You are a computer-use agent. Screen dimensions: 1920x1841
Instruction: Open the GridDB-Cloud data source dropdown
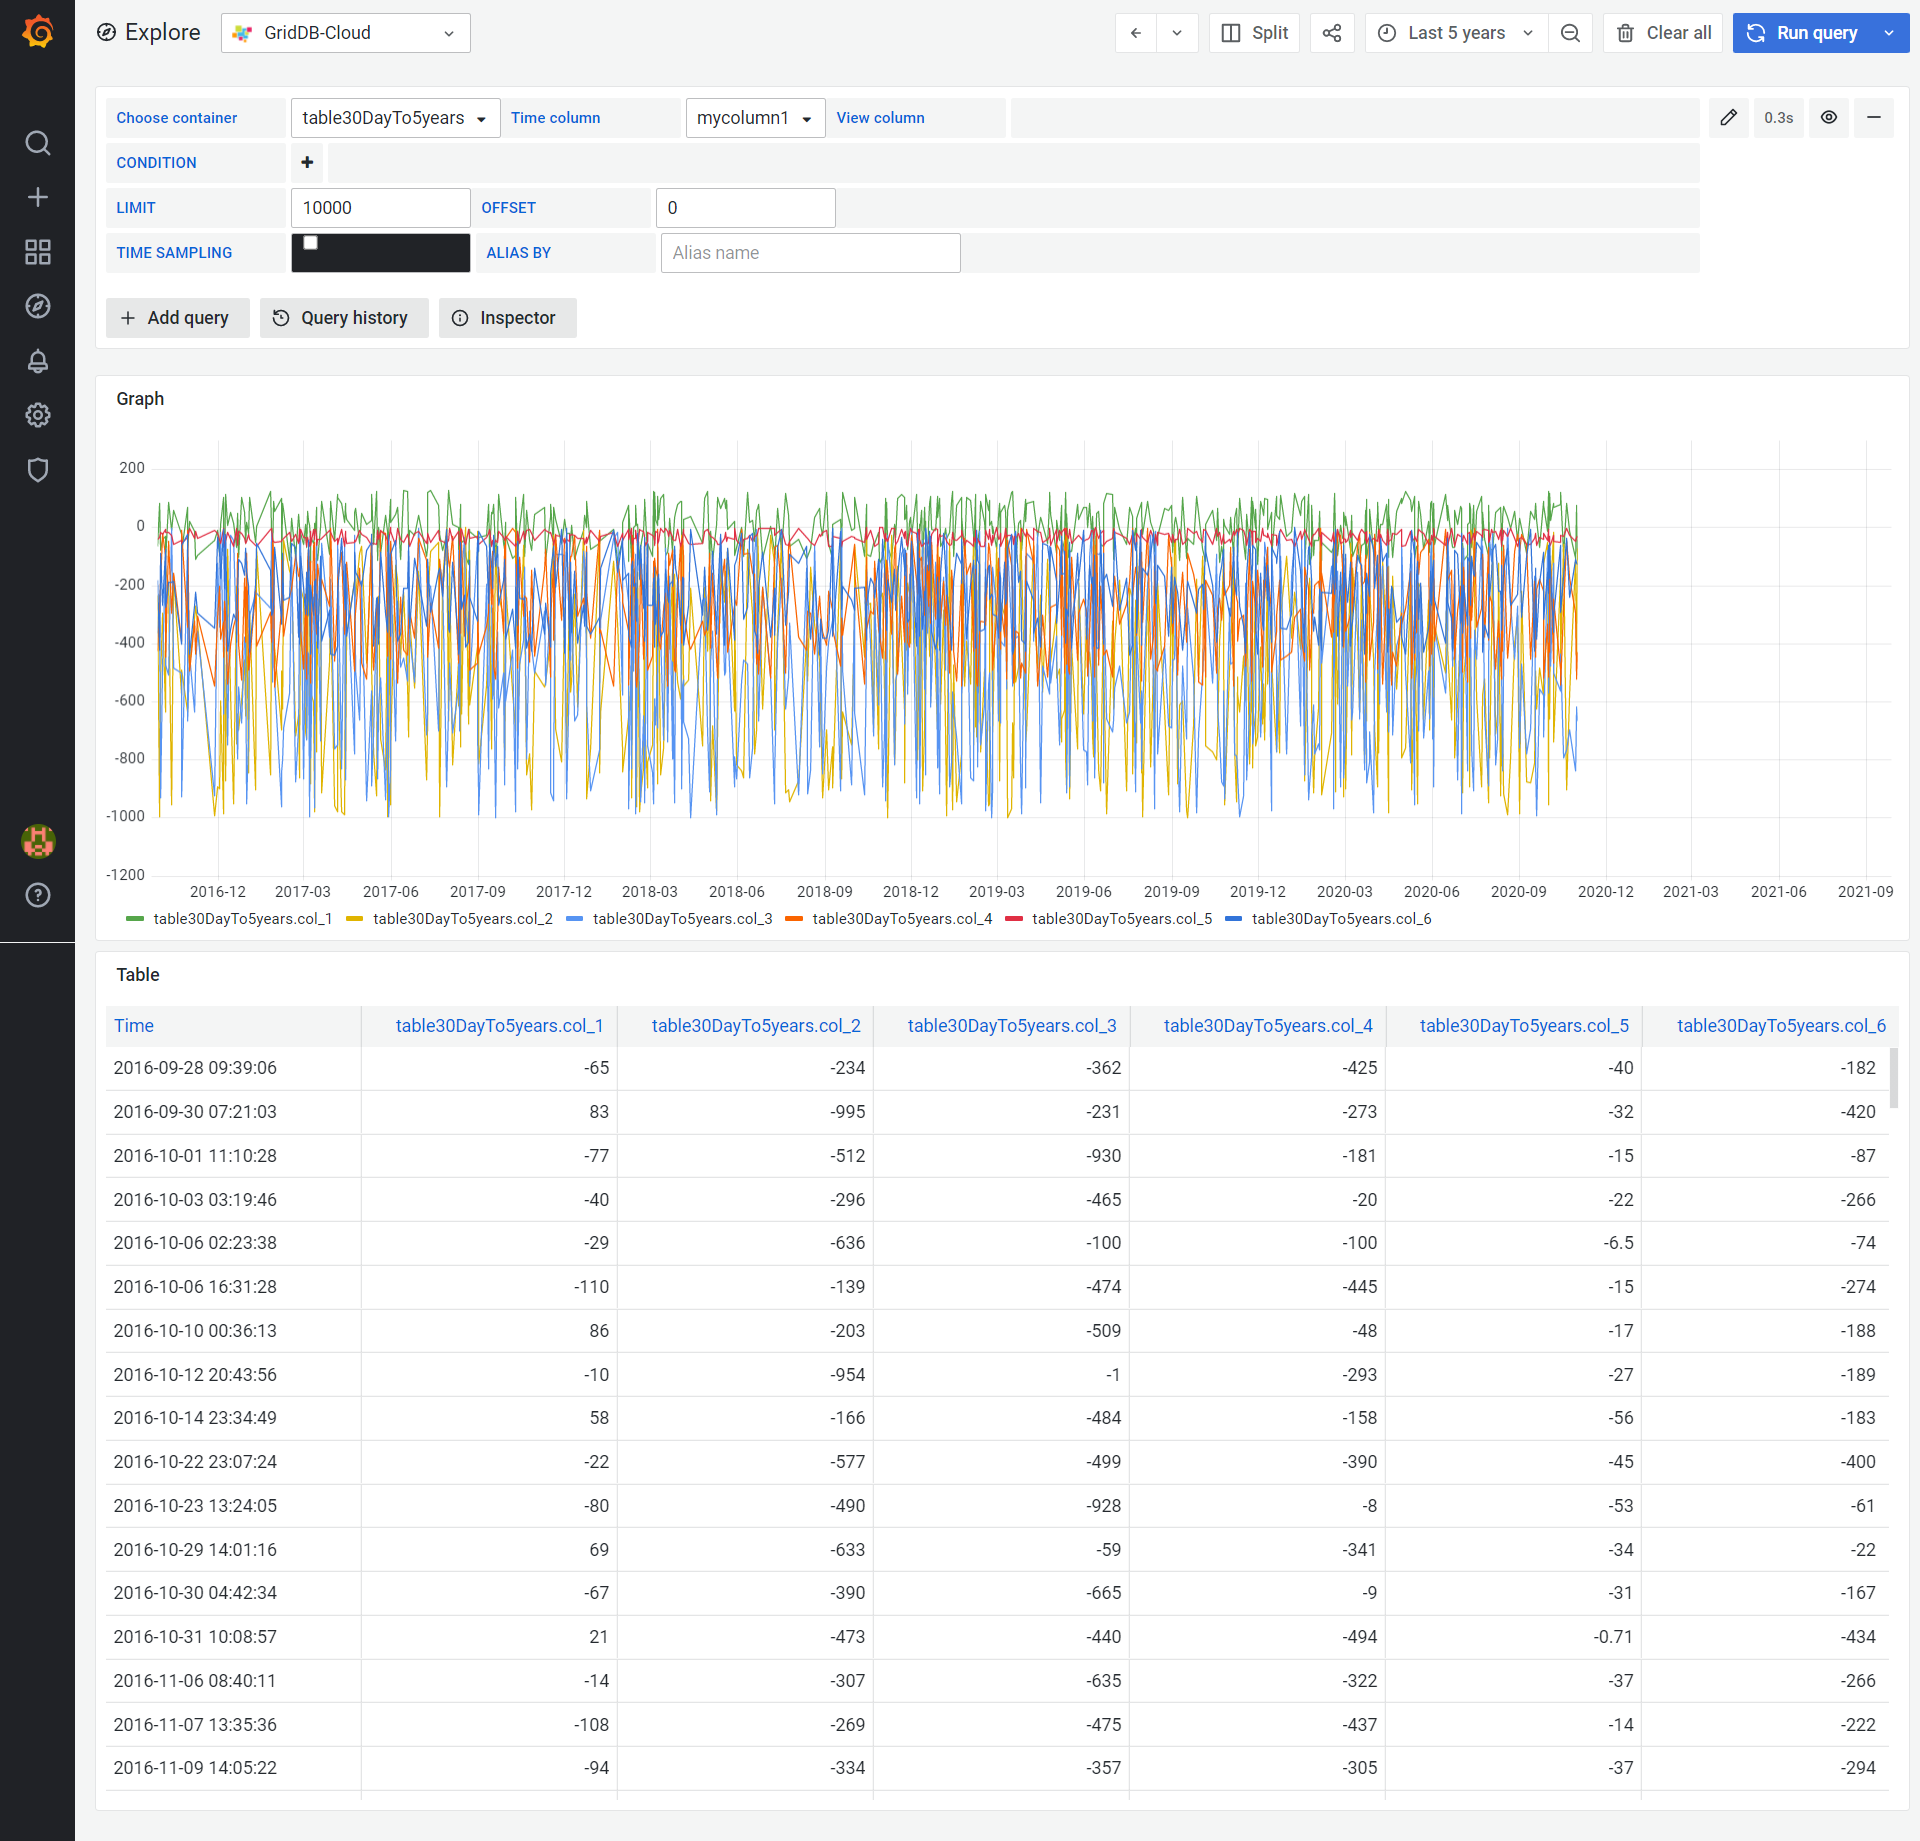pyautogui.click(x=345, y=33)
